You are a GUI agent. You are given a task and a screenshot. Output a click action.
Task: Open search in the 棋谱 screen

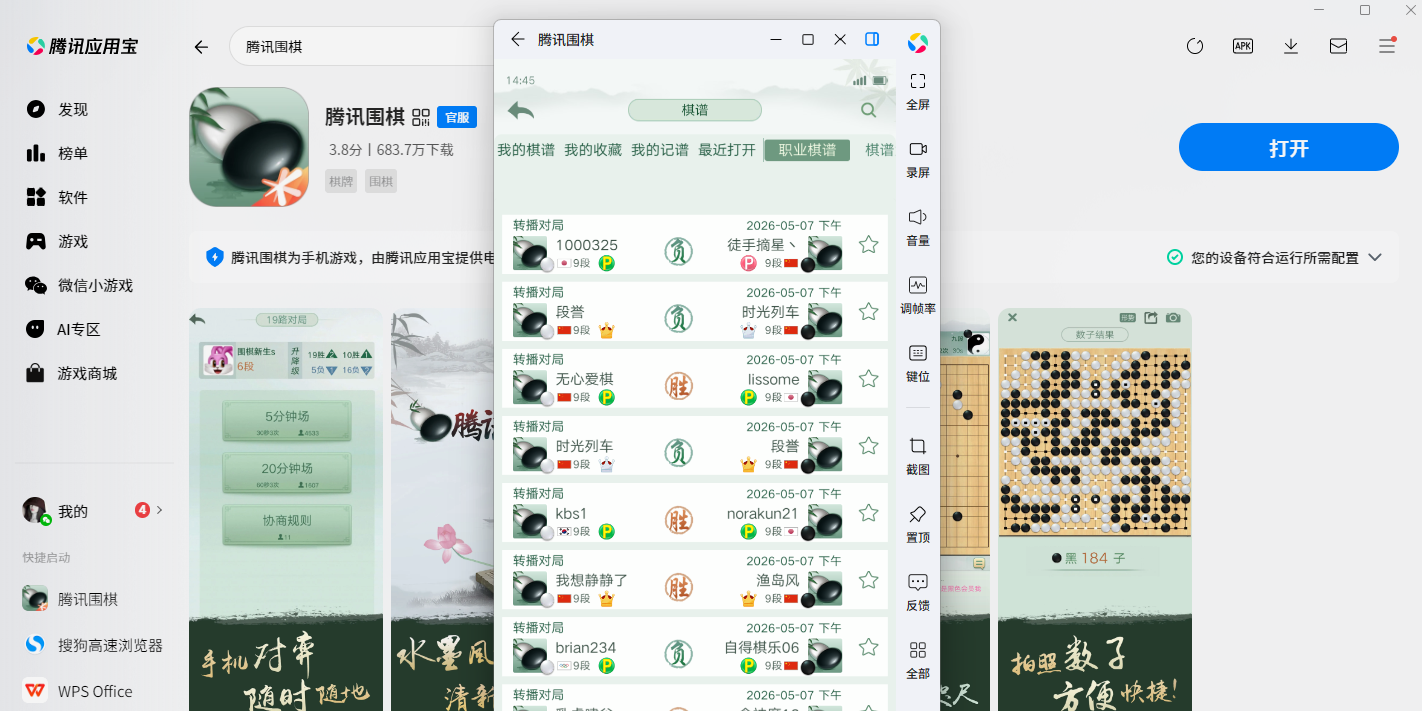pos(868,111)
